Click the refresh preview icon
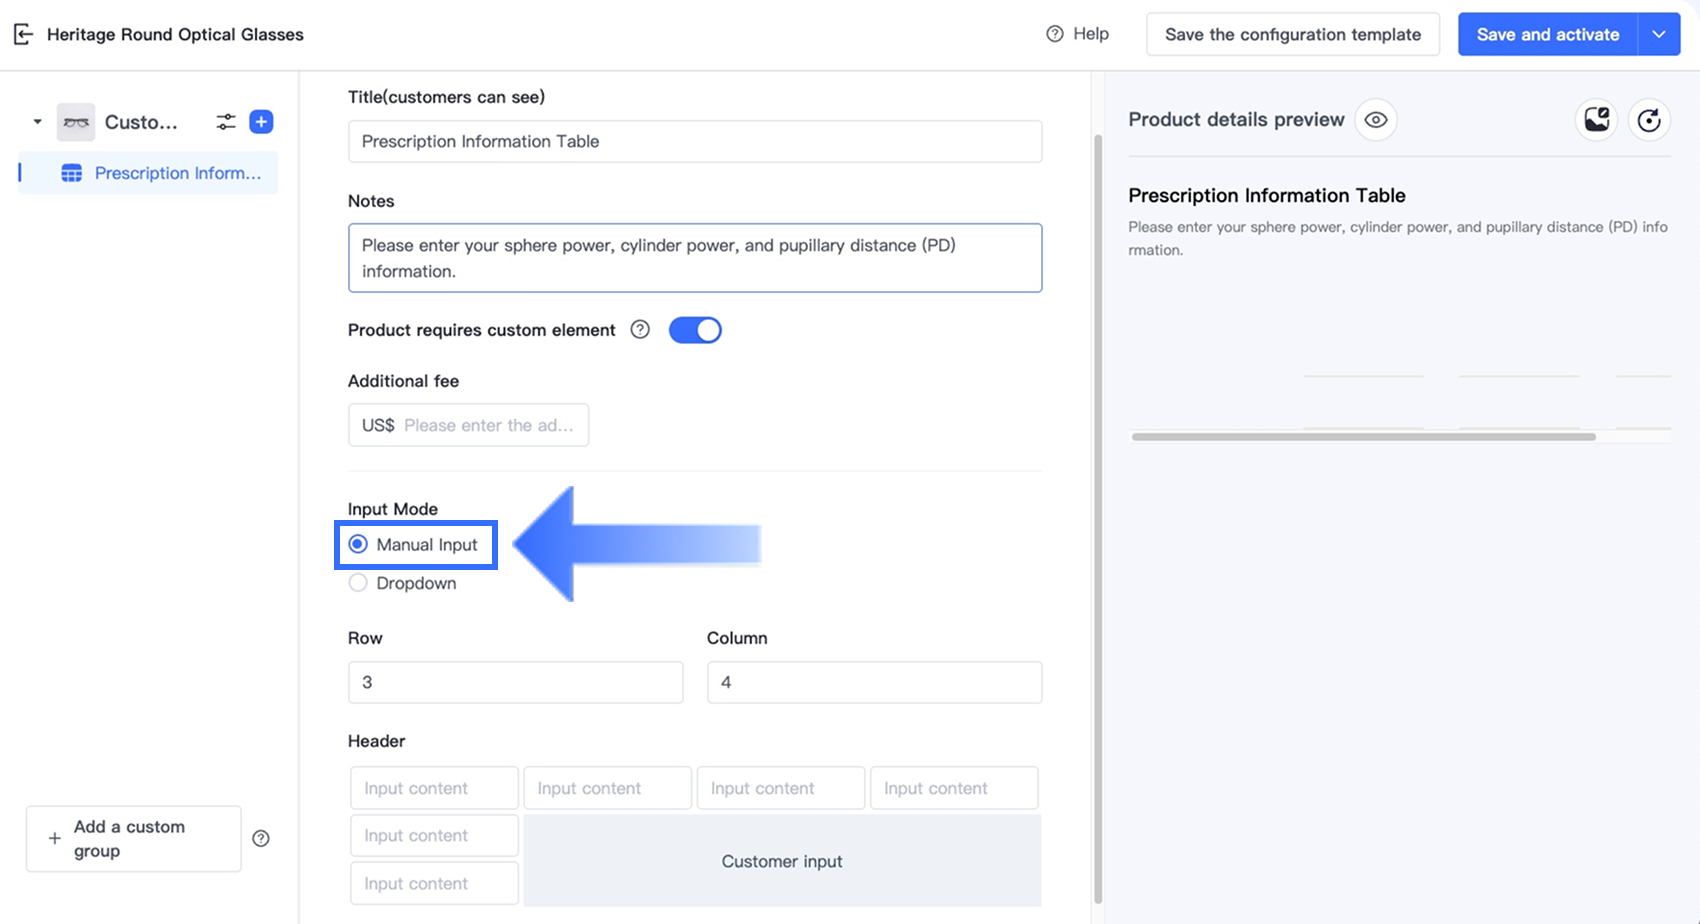Viewport: 1700px width, 924px height. coord(1649,120)
